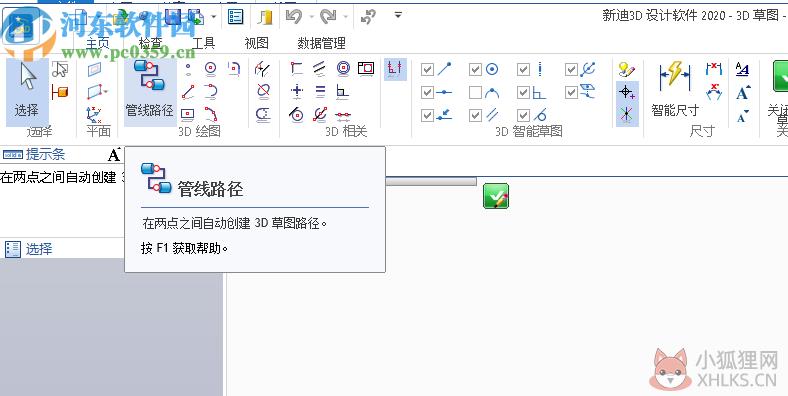Open the 检查 ribbon tab
Viewport: 788px width, 396px height.
(x=151, y=43)
